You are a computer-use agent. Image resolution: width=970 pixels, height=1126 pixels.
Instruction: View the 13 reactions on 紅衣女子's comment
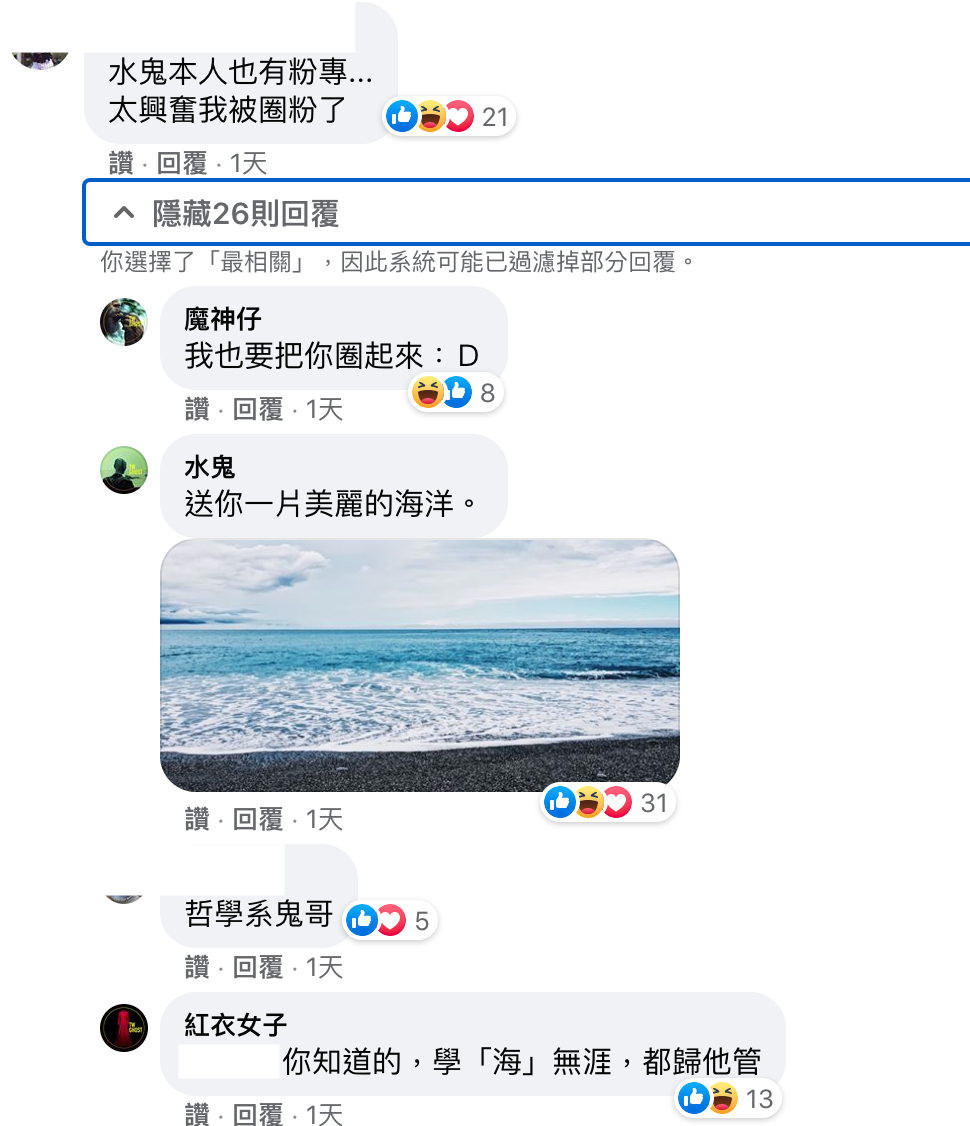(x=727, y=1098)
